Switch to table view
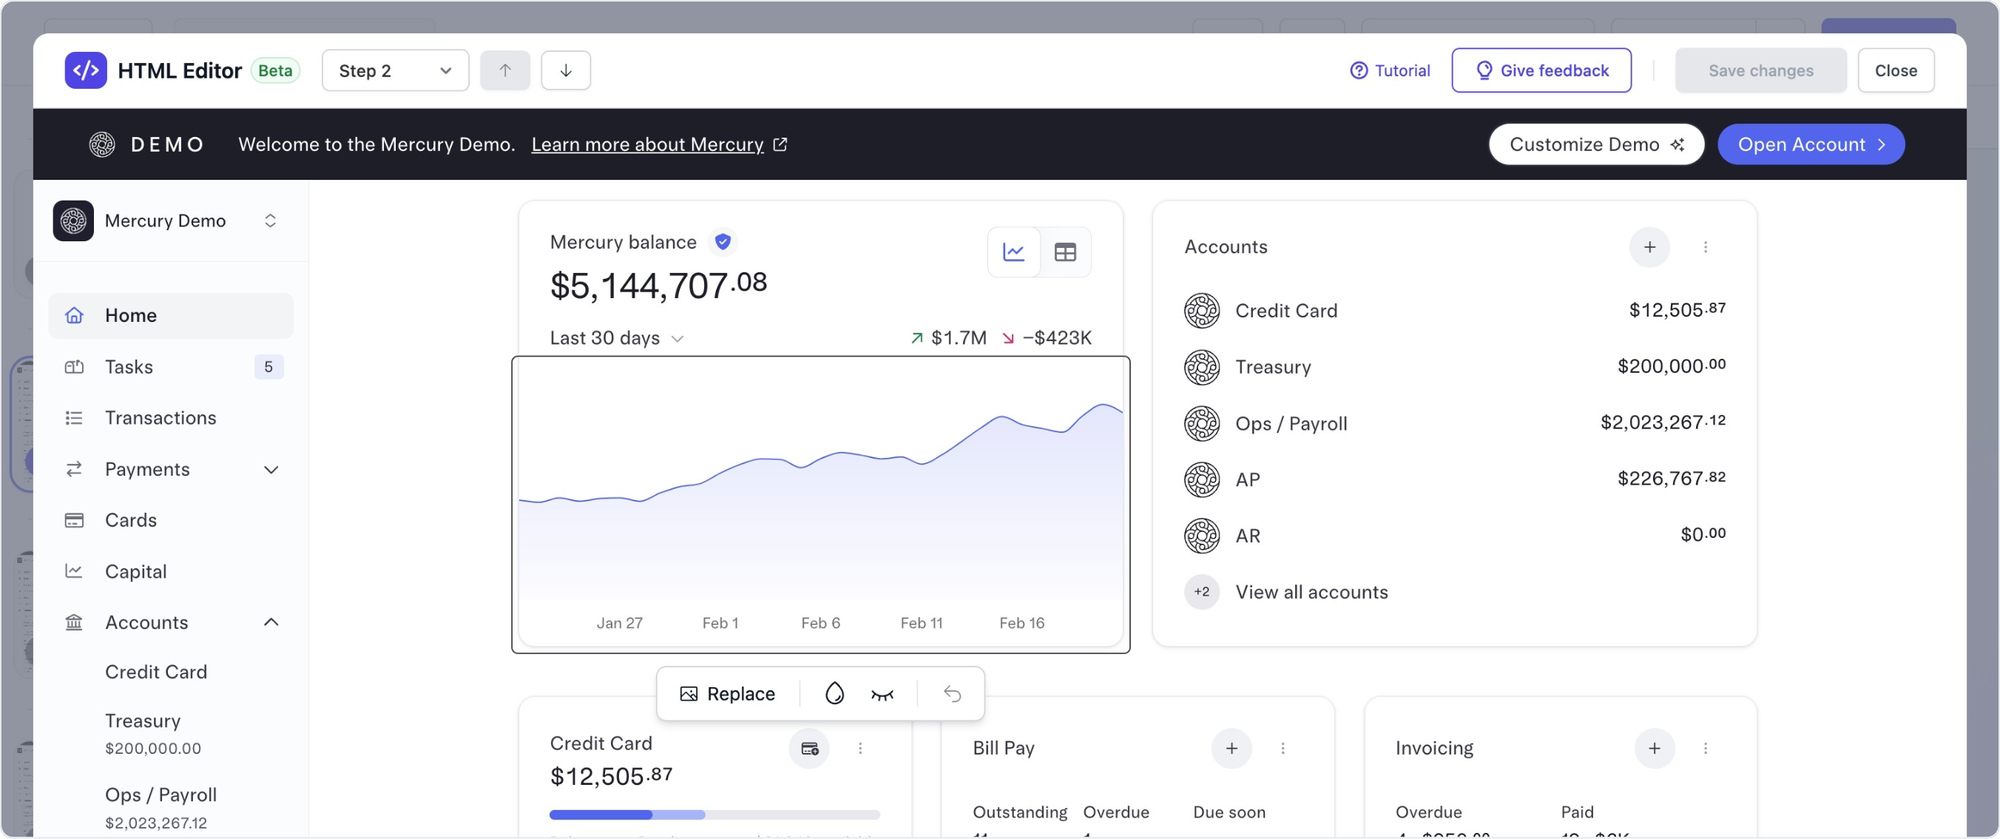Viewport: 2000px width, 839px height. pos(1066,252)
